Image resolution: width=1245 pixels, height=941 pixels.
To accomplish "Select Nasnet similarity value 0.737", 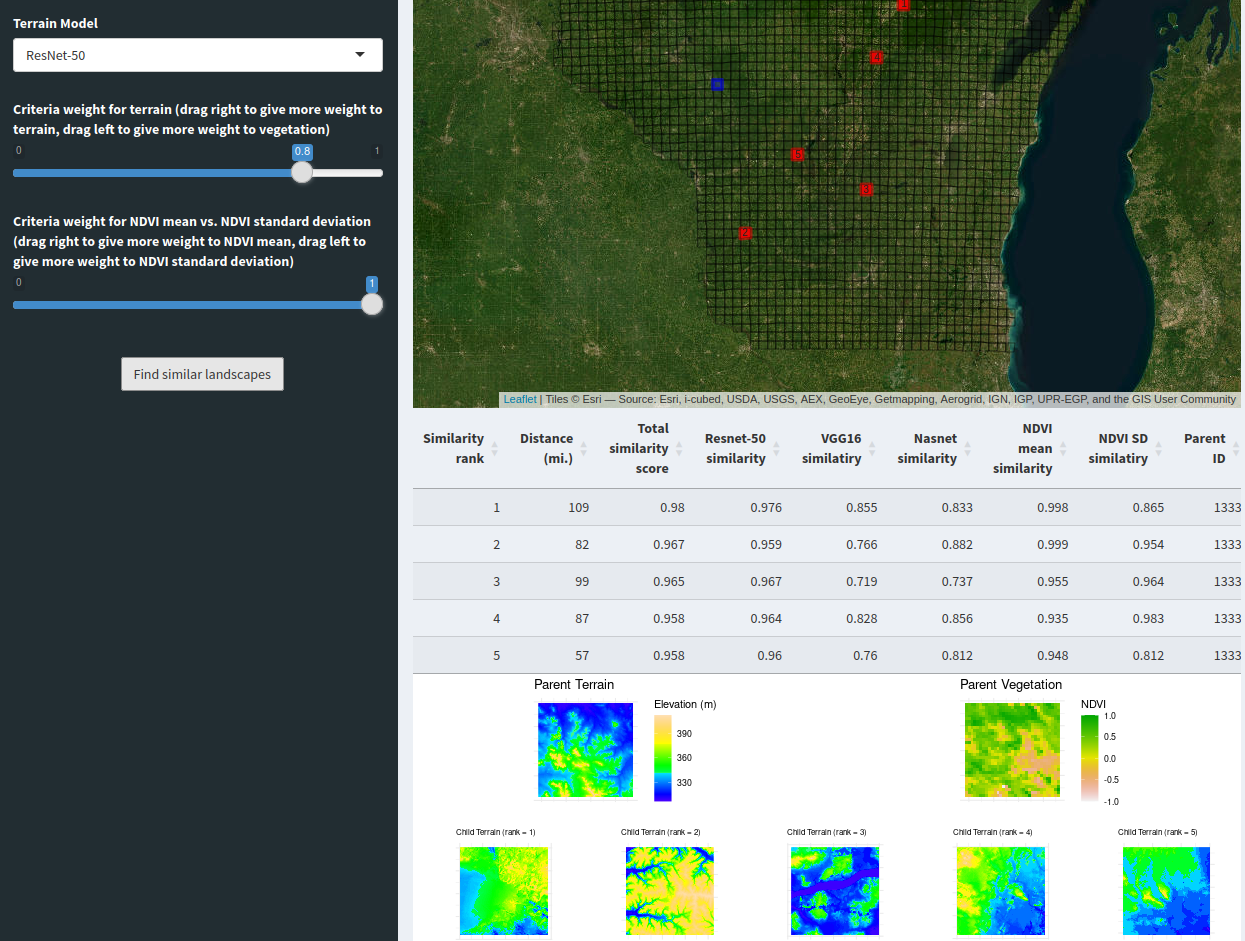I will tap(957, 581).
